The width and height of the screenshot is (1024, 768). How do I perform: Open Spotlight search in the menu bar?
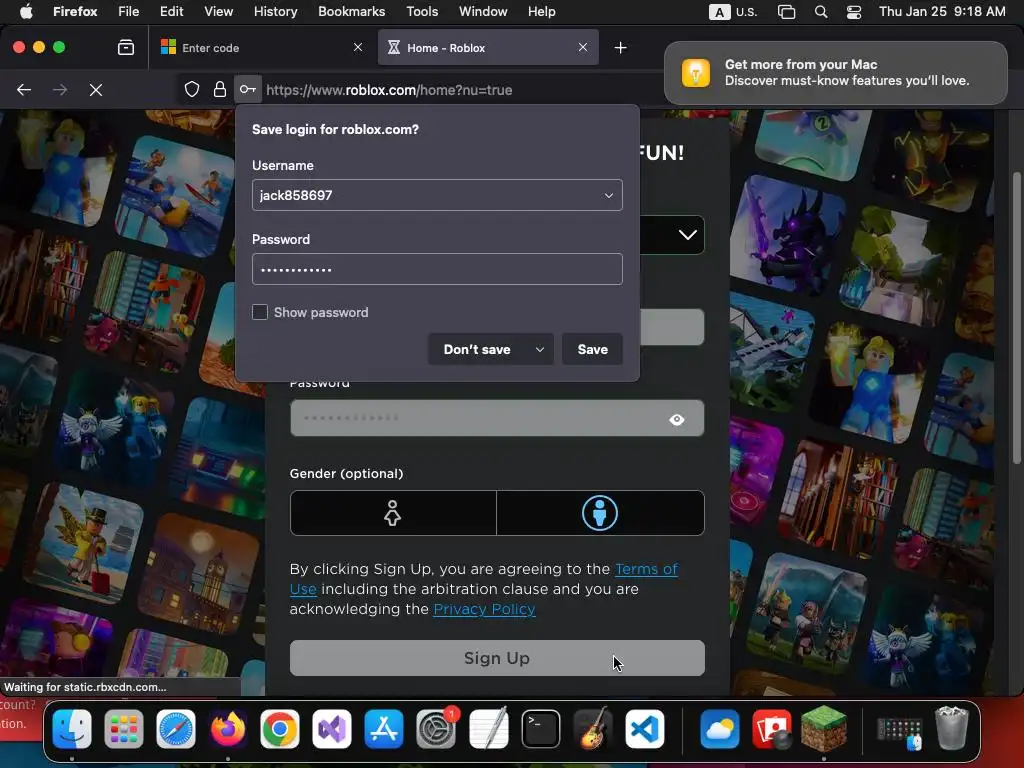tap(821, 11)
